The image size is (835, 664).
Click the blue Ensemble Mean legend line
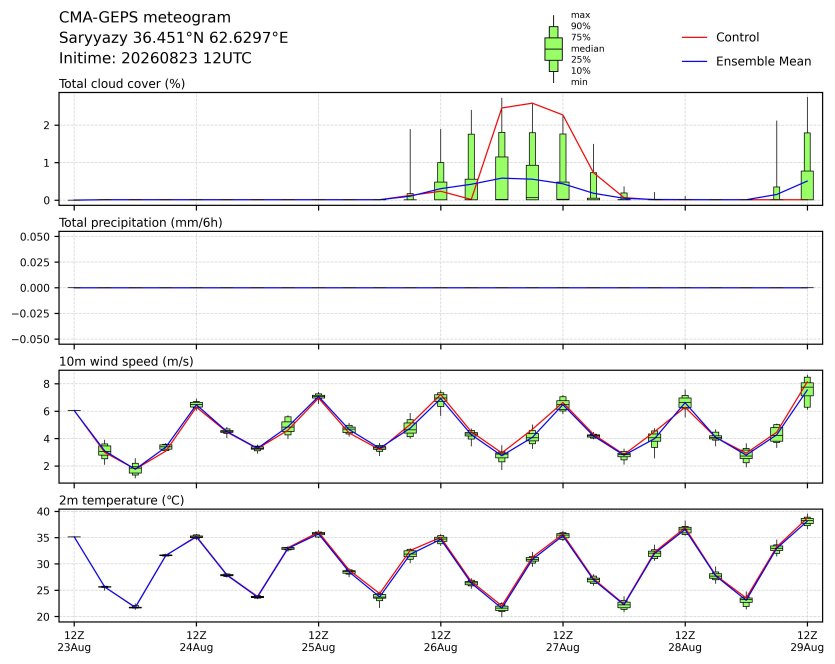[x=694, y=62]
